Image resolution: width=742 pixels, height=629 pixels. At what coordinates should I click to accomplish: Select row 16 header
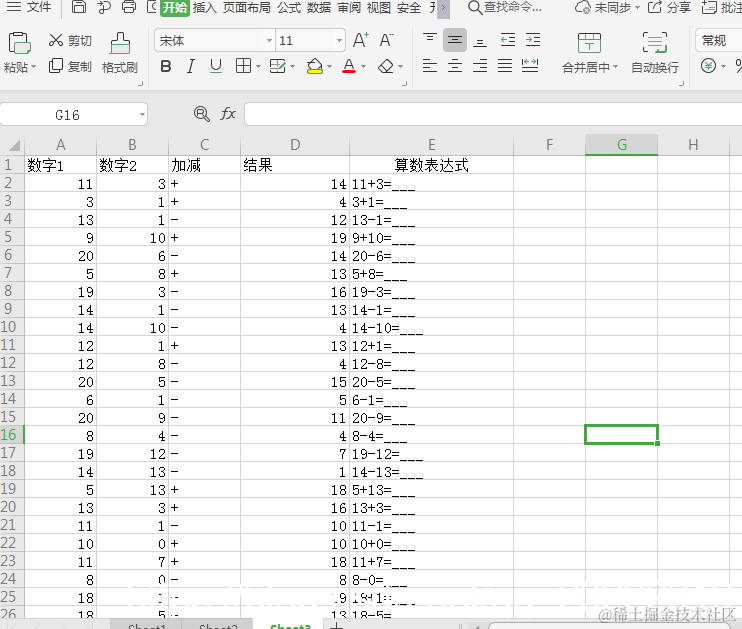(x=12, y=435)
